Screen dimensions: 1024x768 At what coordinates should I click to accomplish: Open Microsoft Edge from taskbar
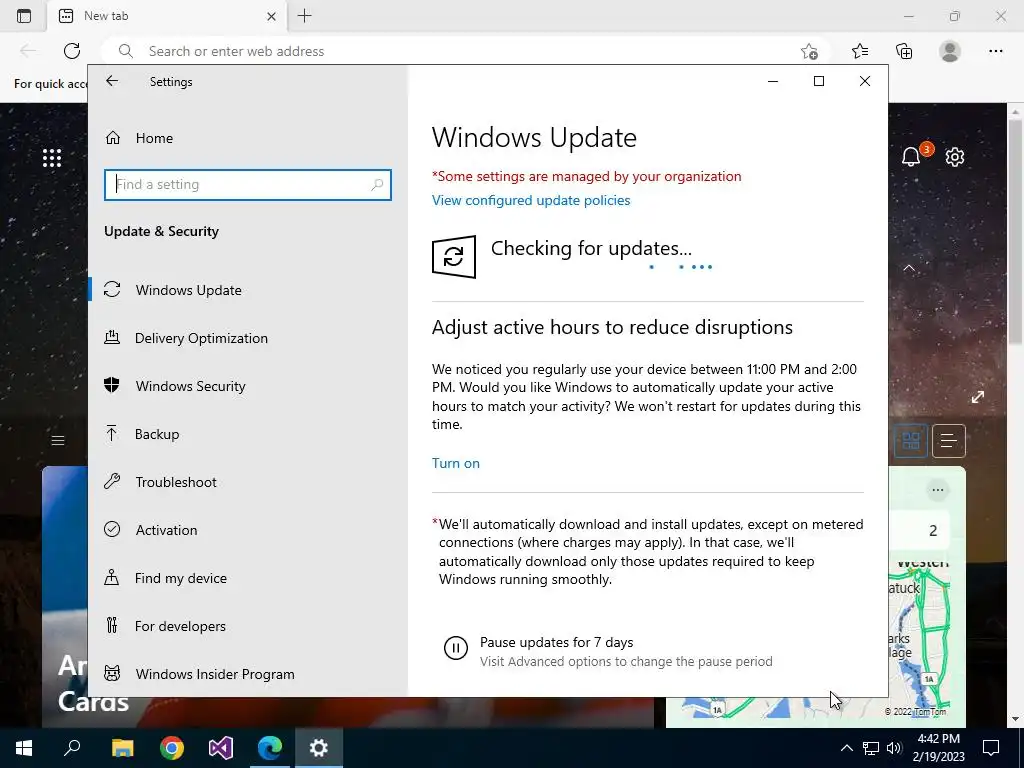coord(270,748)
